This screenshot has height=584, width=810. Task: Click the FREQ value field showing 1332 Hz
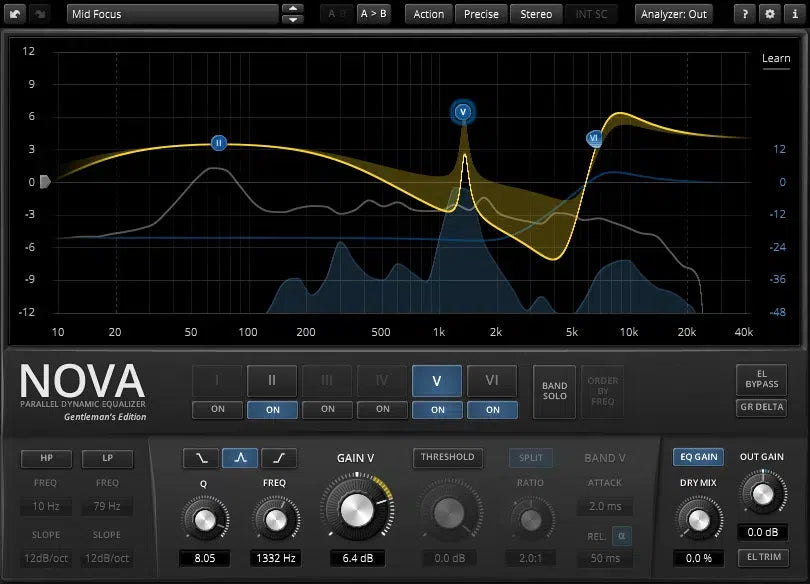(273, 557)
